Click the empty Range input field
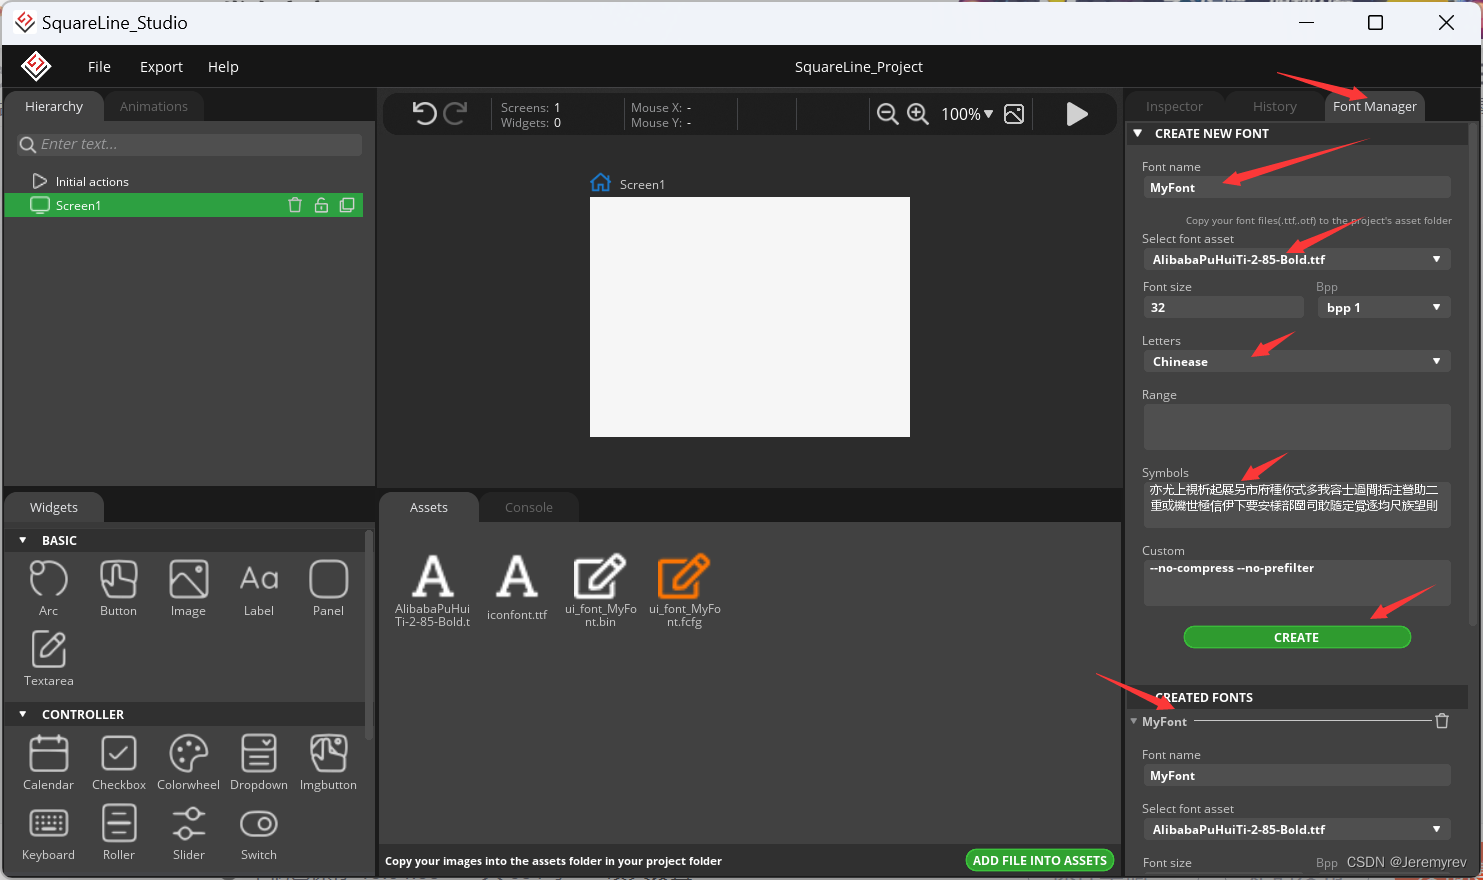Image resolution: width=1483 pixels, height=880 pixels. 1296,427
